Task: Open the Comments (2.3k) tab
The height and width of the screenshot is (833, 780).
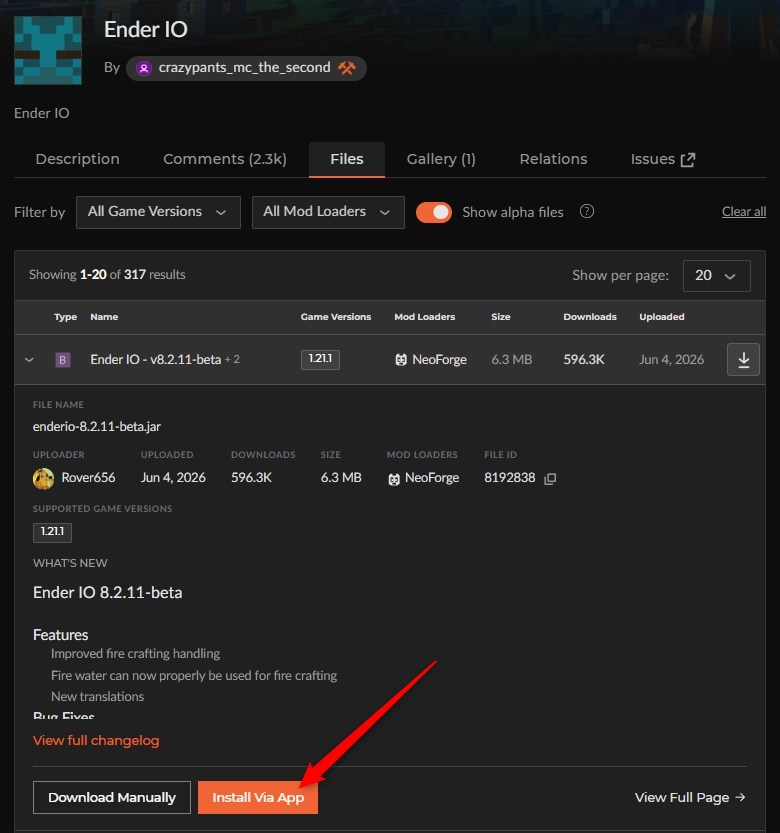Action: pyautogui.click(x=225, y=159)
